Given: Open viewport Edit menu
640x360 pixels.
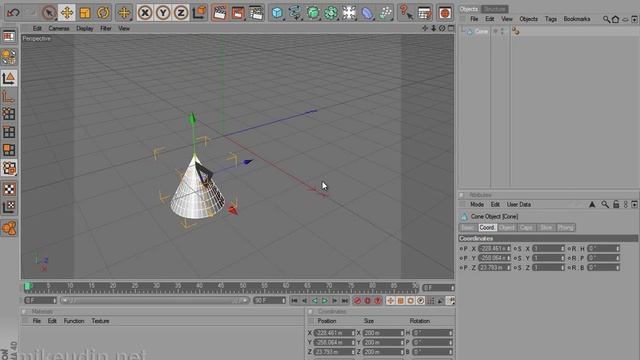Looking at the screenshot, I should 37,28.
